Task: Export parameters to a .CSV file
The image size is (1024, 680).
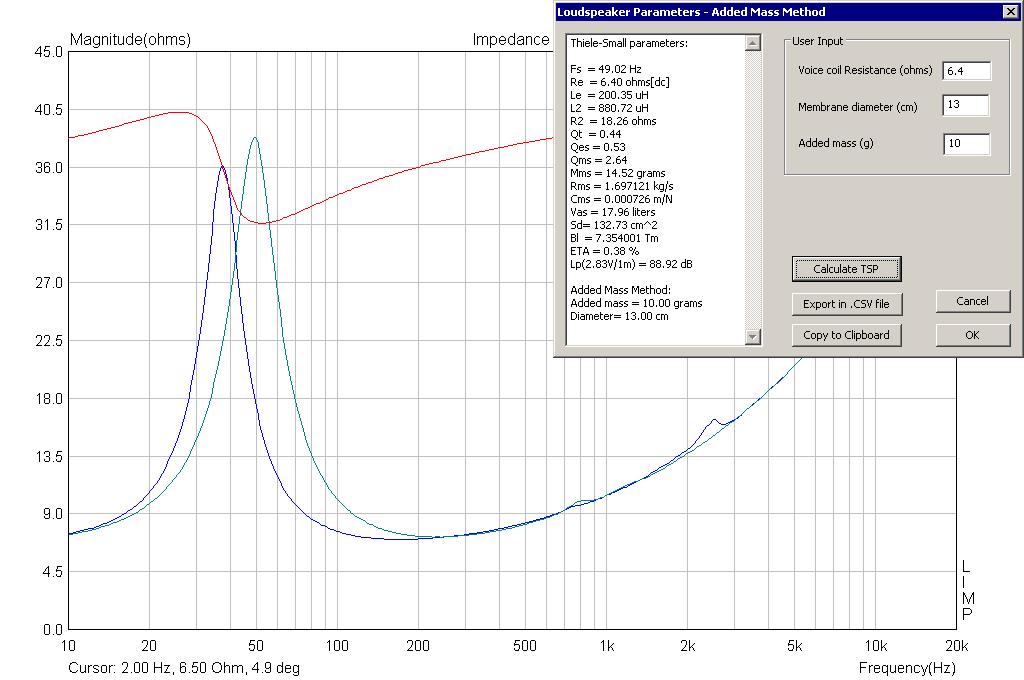Action: point(846,304)
